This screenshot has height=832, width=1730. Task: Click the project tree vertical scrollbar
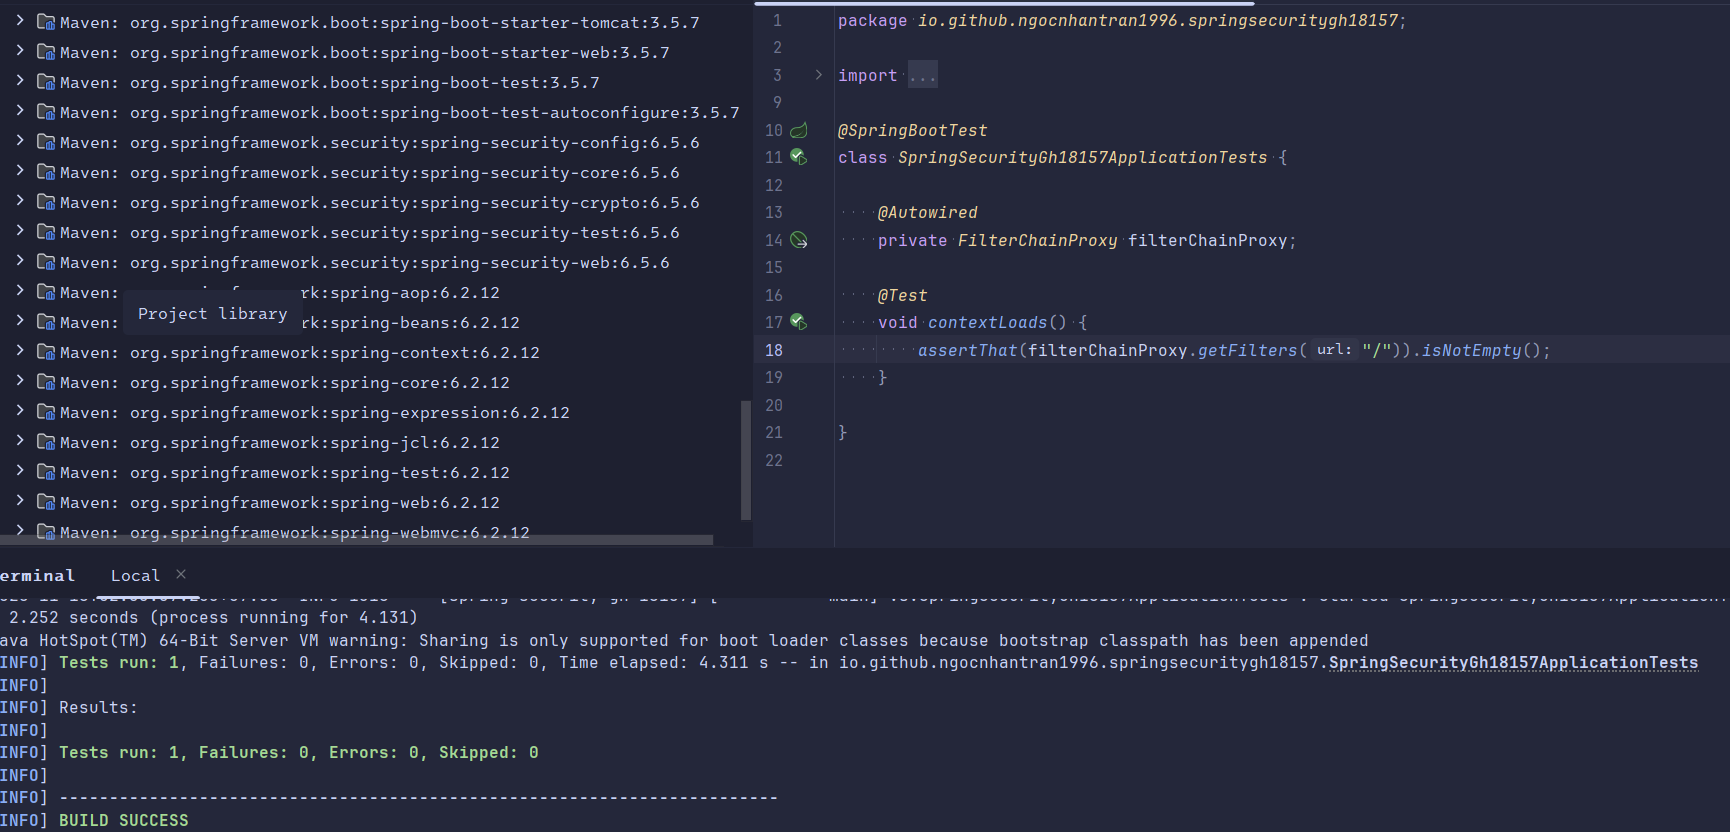point(745,460)
